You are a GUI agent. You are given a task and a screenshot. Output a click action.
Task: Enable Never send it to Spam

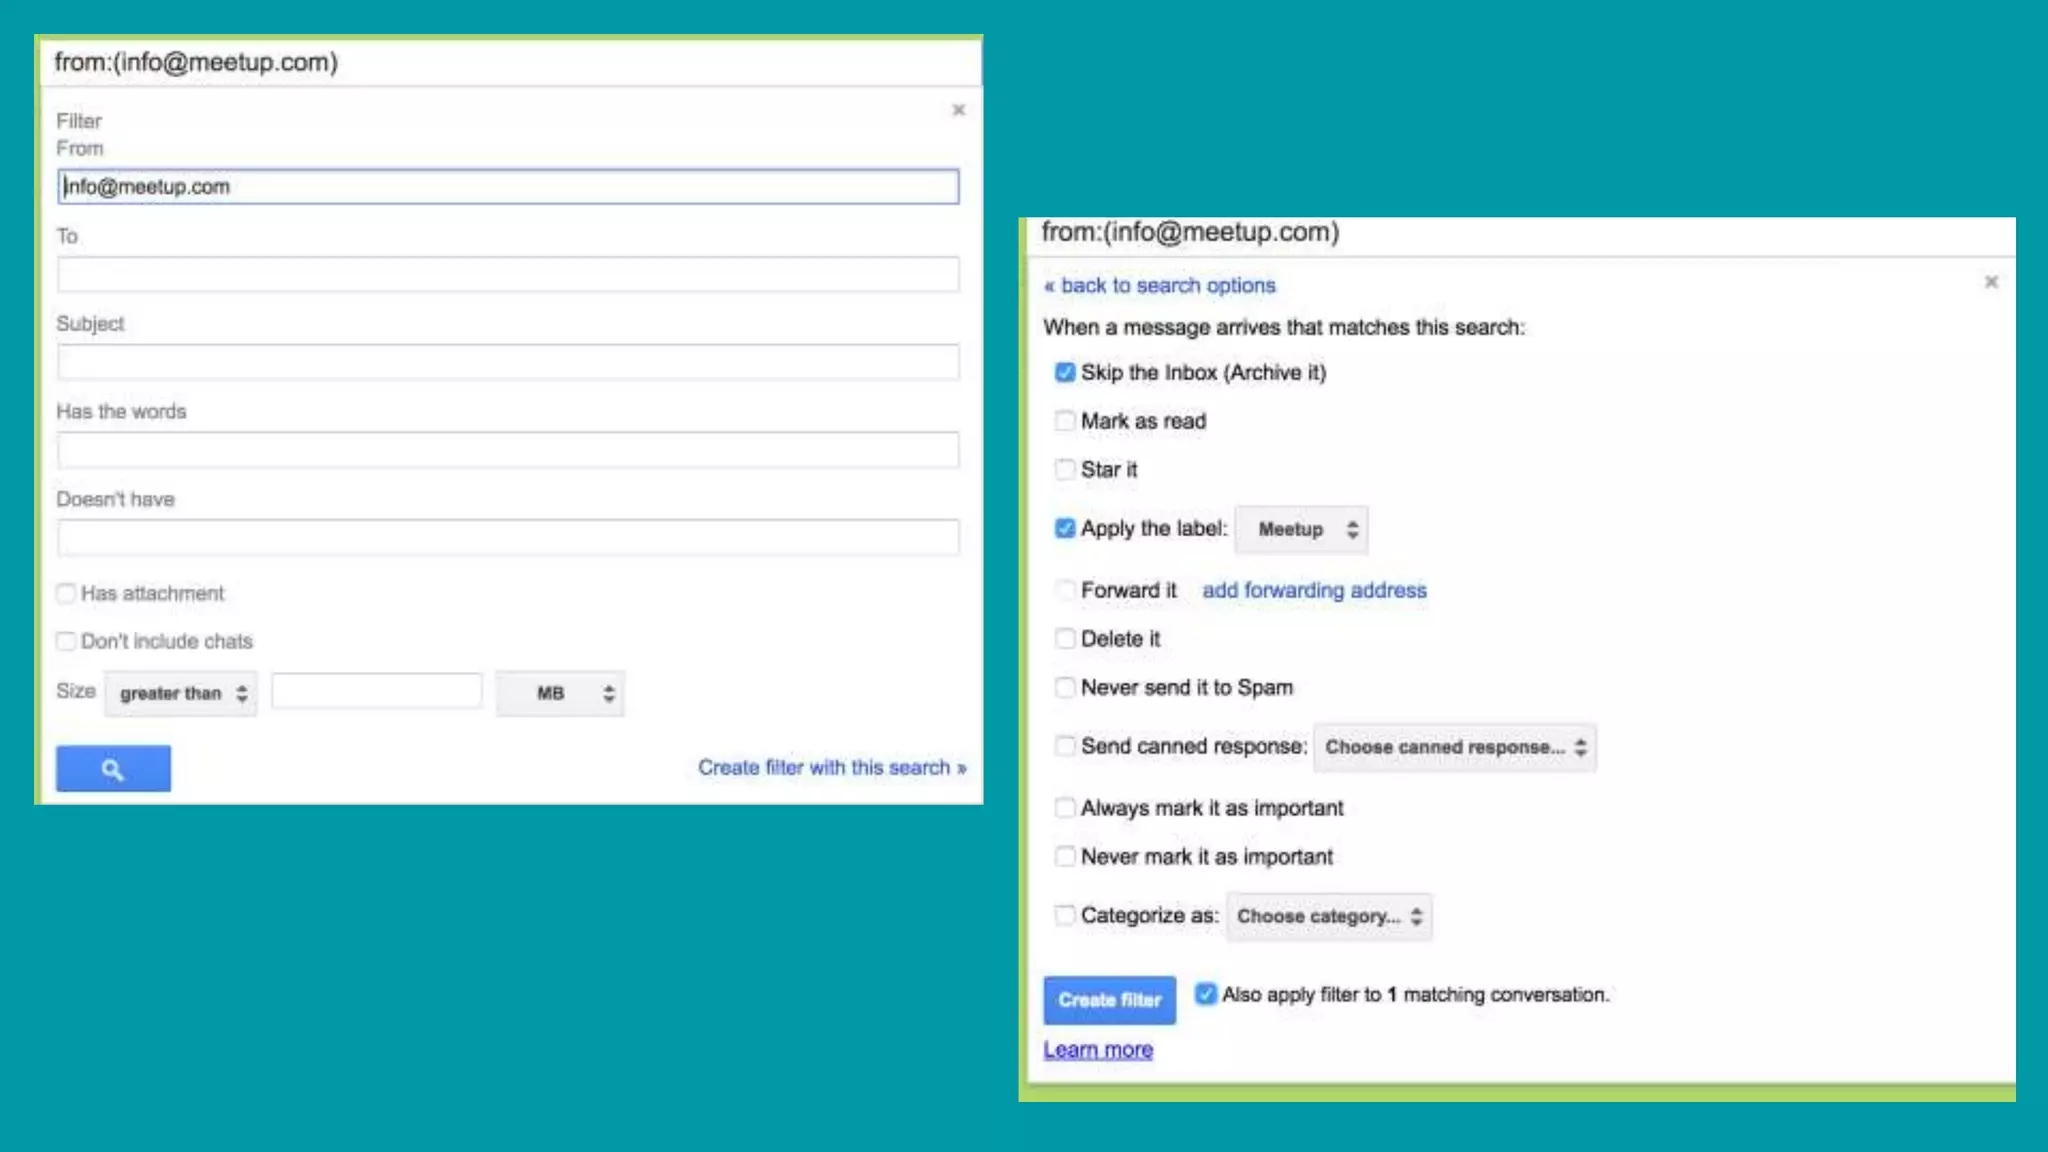coord(1065,687)
